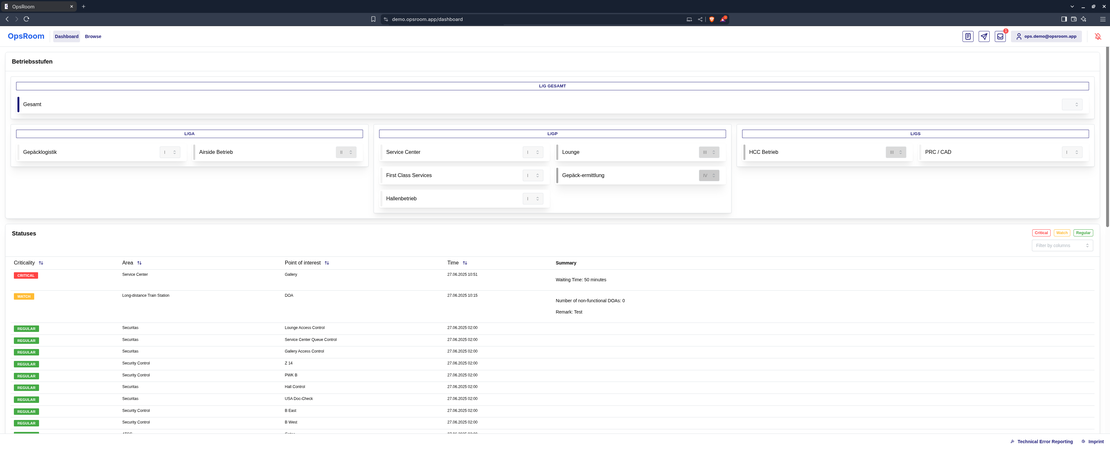Open the ops.demo@opsroom.app account button

coord(1046,36)
